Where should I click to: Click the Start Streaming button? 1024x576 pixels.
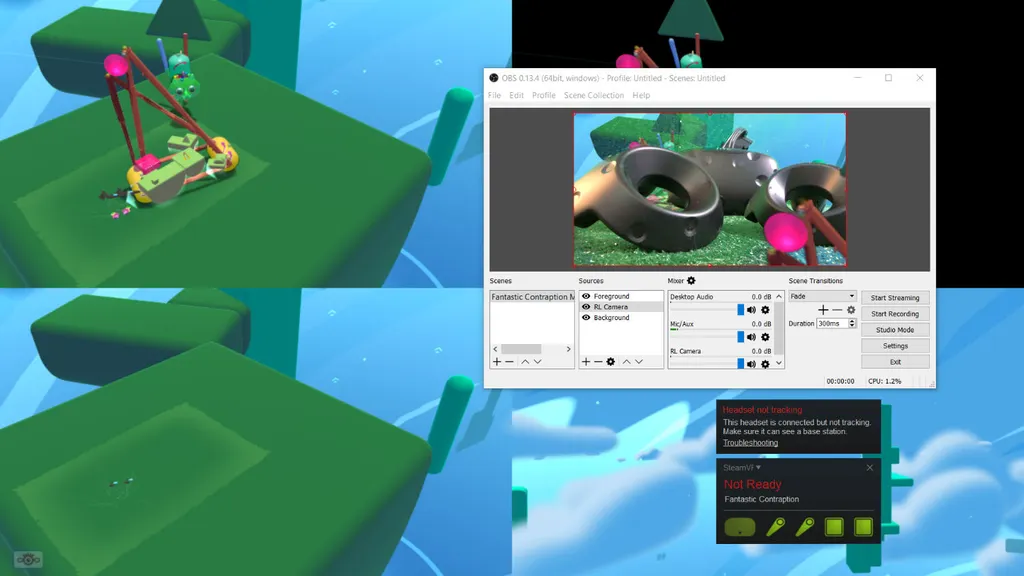(895, 297)
